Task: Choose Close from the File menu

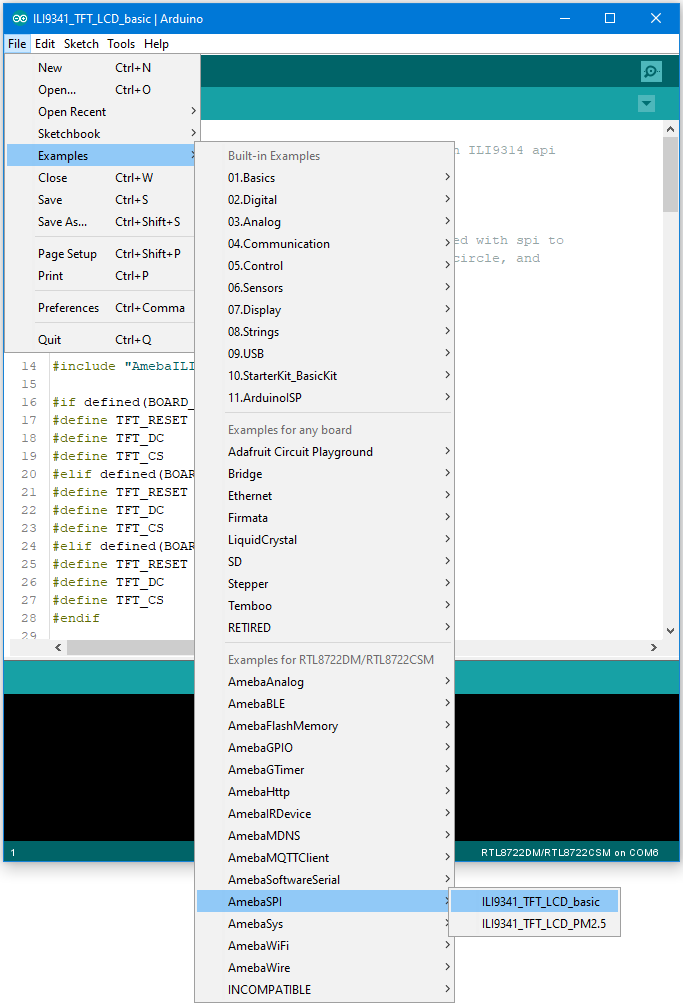Action: click(103, 178)
